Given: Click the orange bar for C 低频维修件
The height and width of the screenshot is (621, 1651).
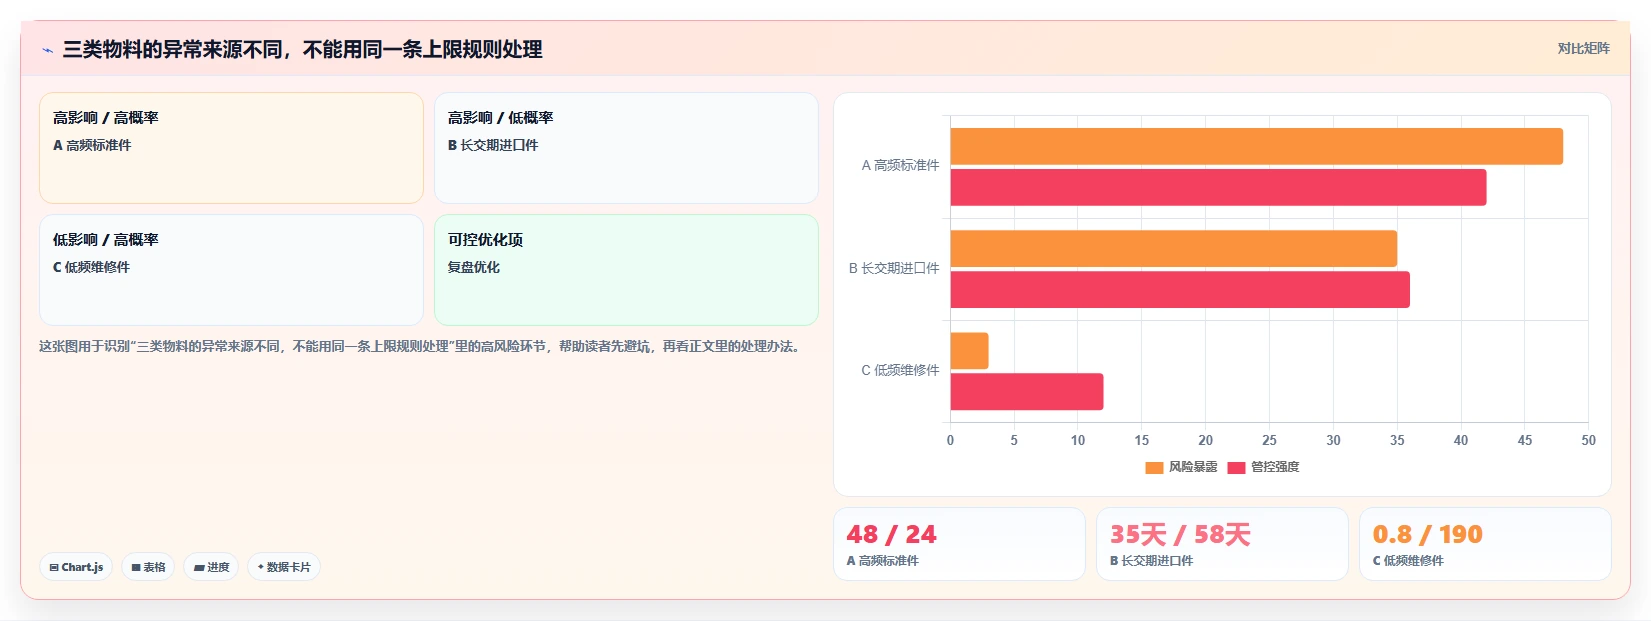Looking at the screenshot, I should (x=969, y=351).
